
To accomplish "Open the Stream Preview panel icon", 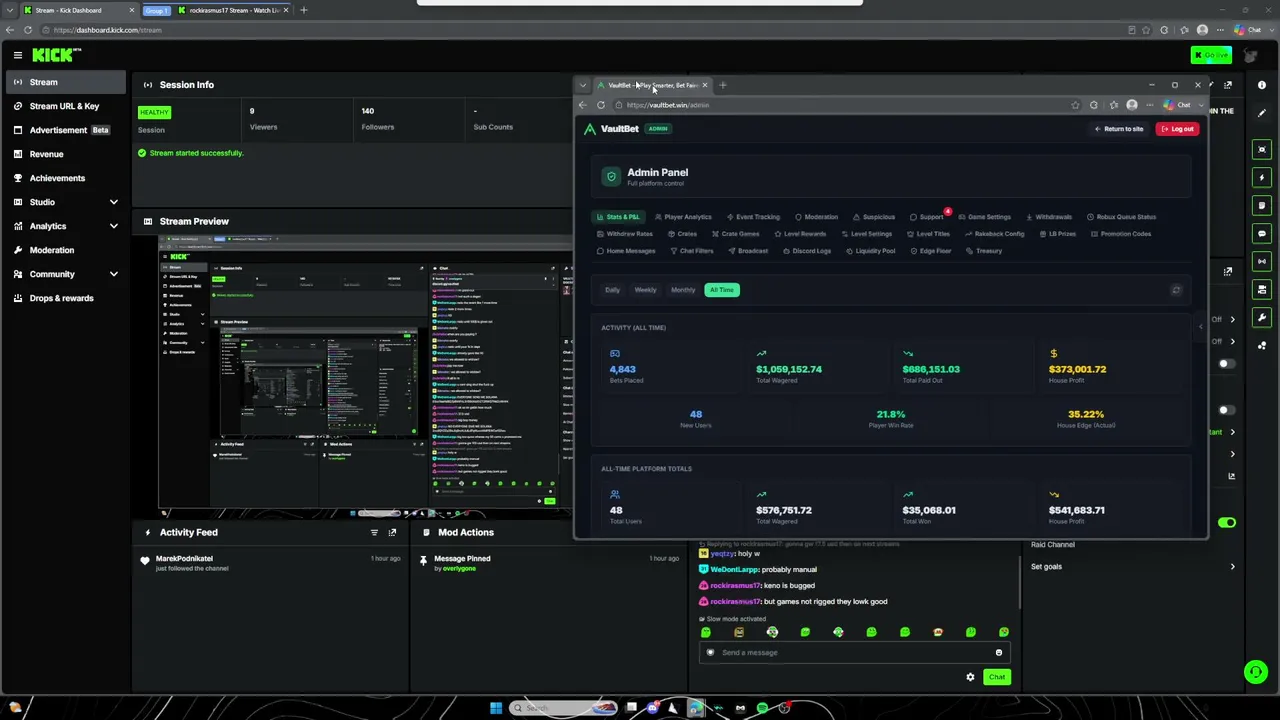I will pos(148,221).
